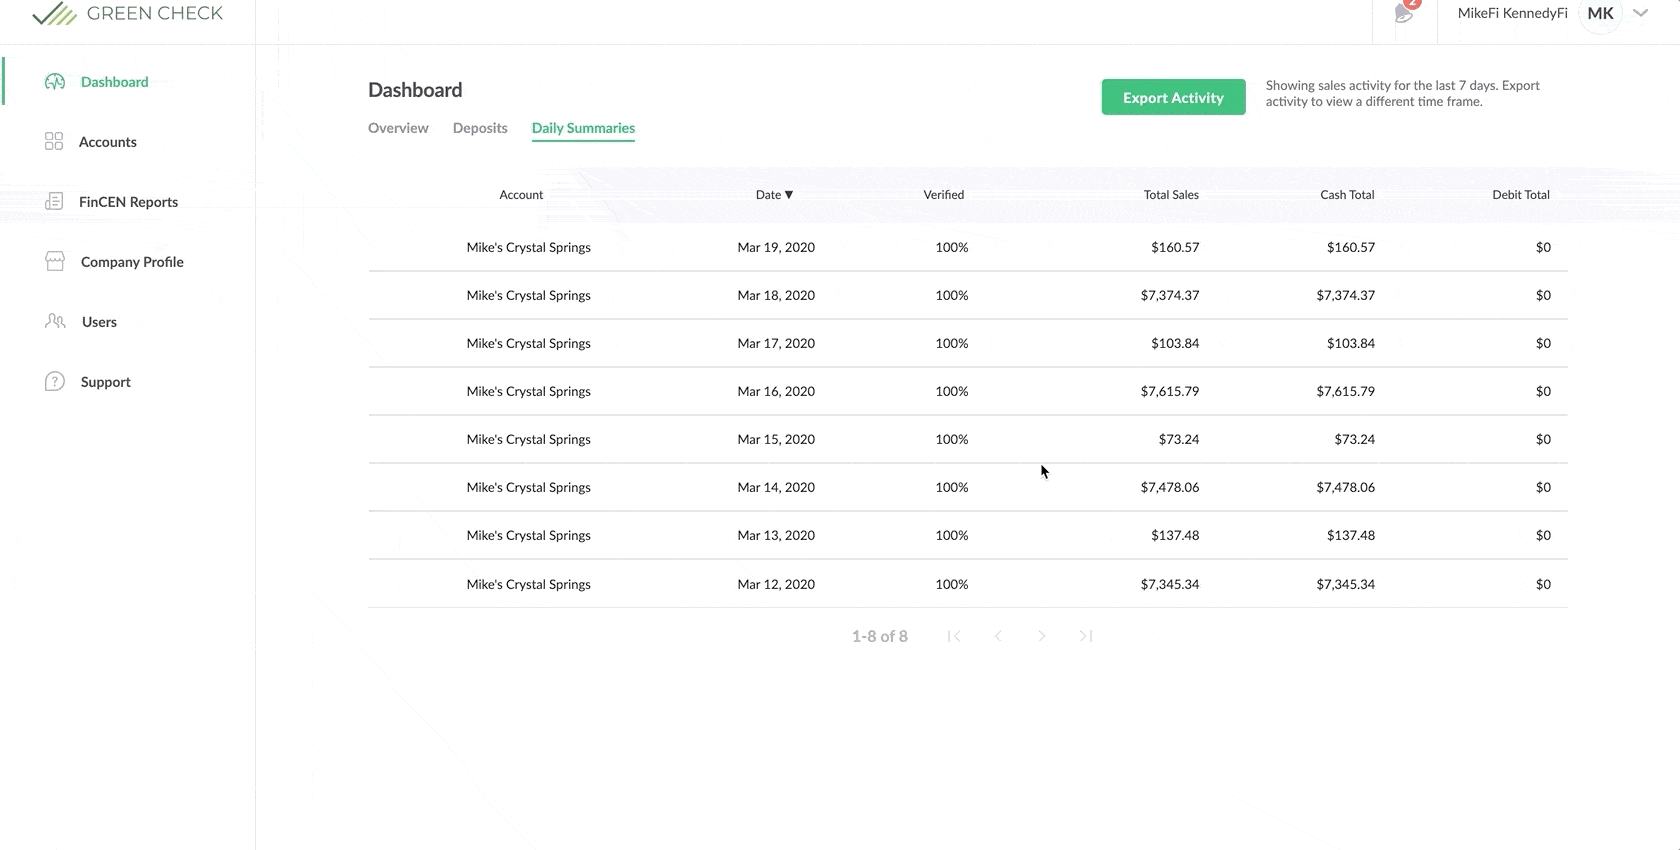The width and height of the screenshot is (1680, 850).
Task: Open the Mar 19, 2020 summary row
Action: coord(775,247)
